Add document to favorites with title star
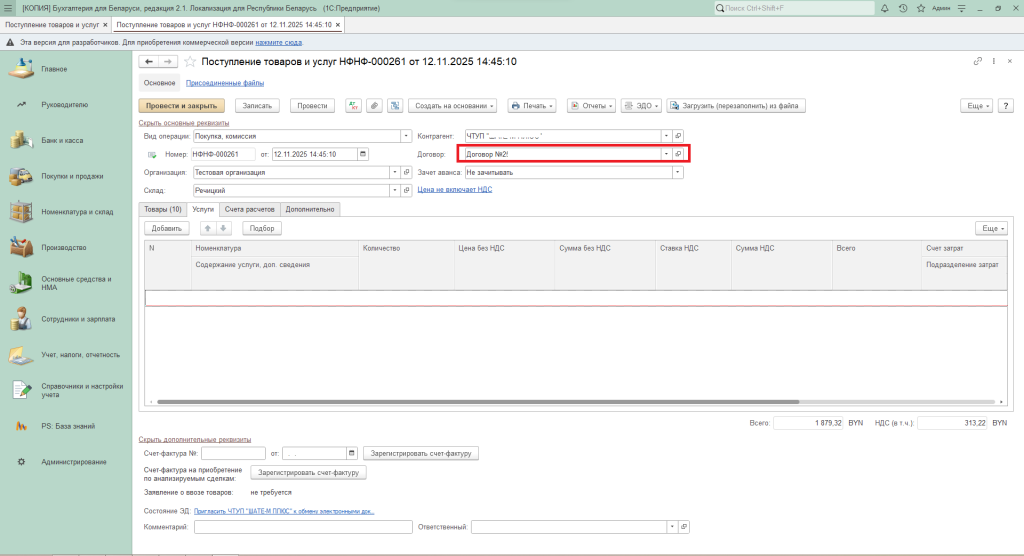The image size is (1024, 556). [189, 62]
